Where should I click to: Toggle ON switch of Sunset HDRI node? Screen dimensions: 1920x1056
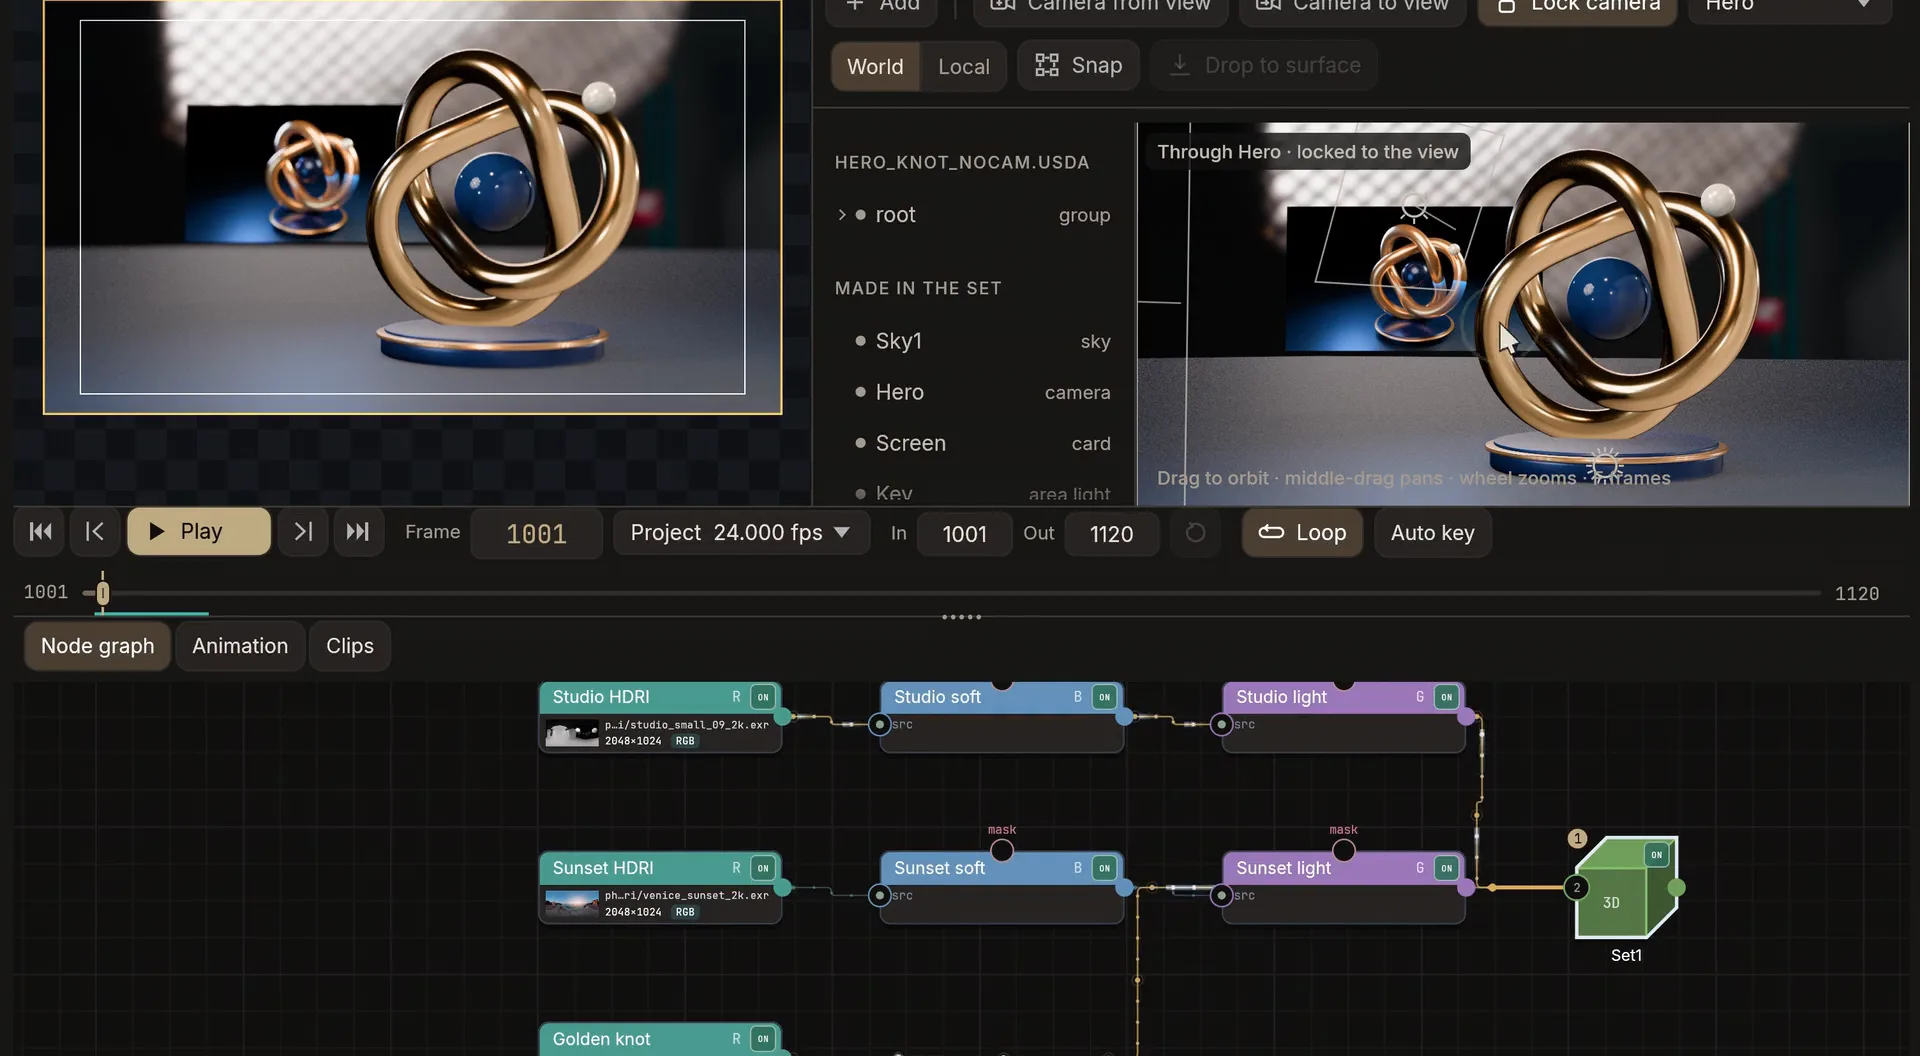click(763, 868)
